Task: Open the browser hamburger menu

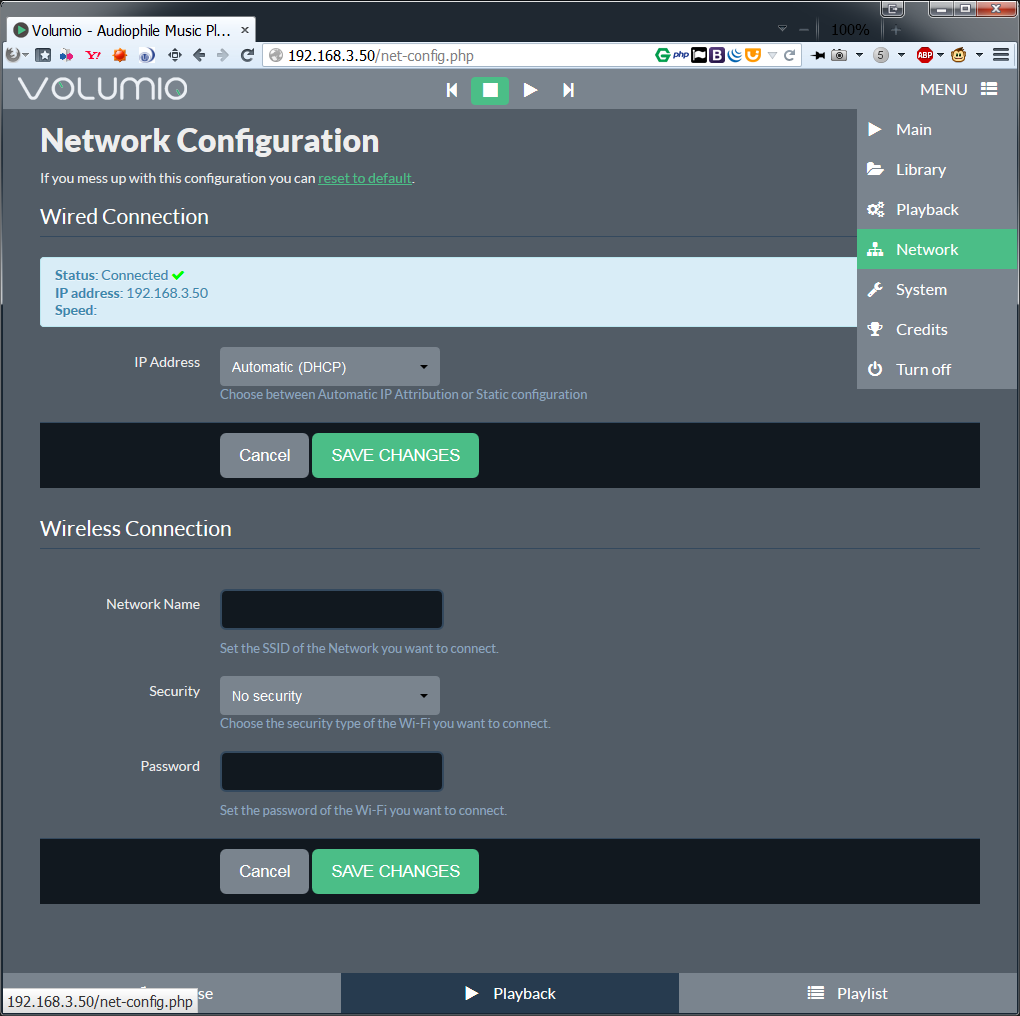Action: 1000,55
